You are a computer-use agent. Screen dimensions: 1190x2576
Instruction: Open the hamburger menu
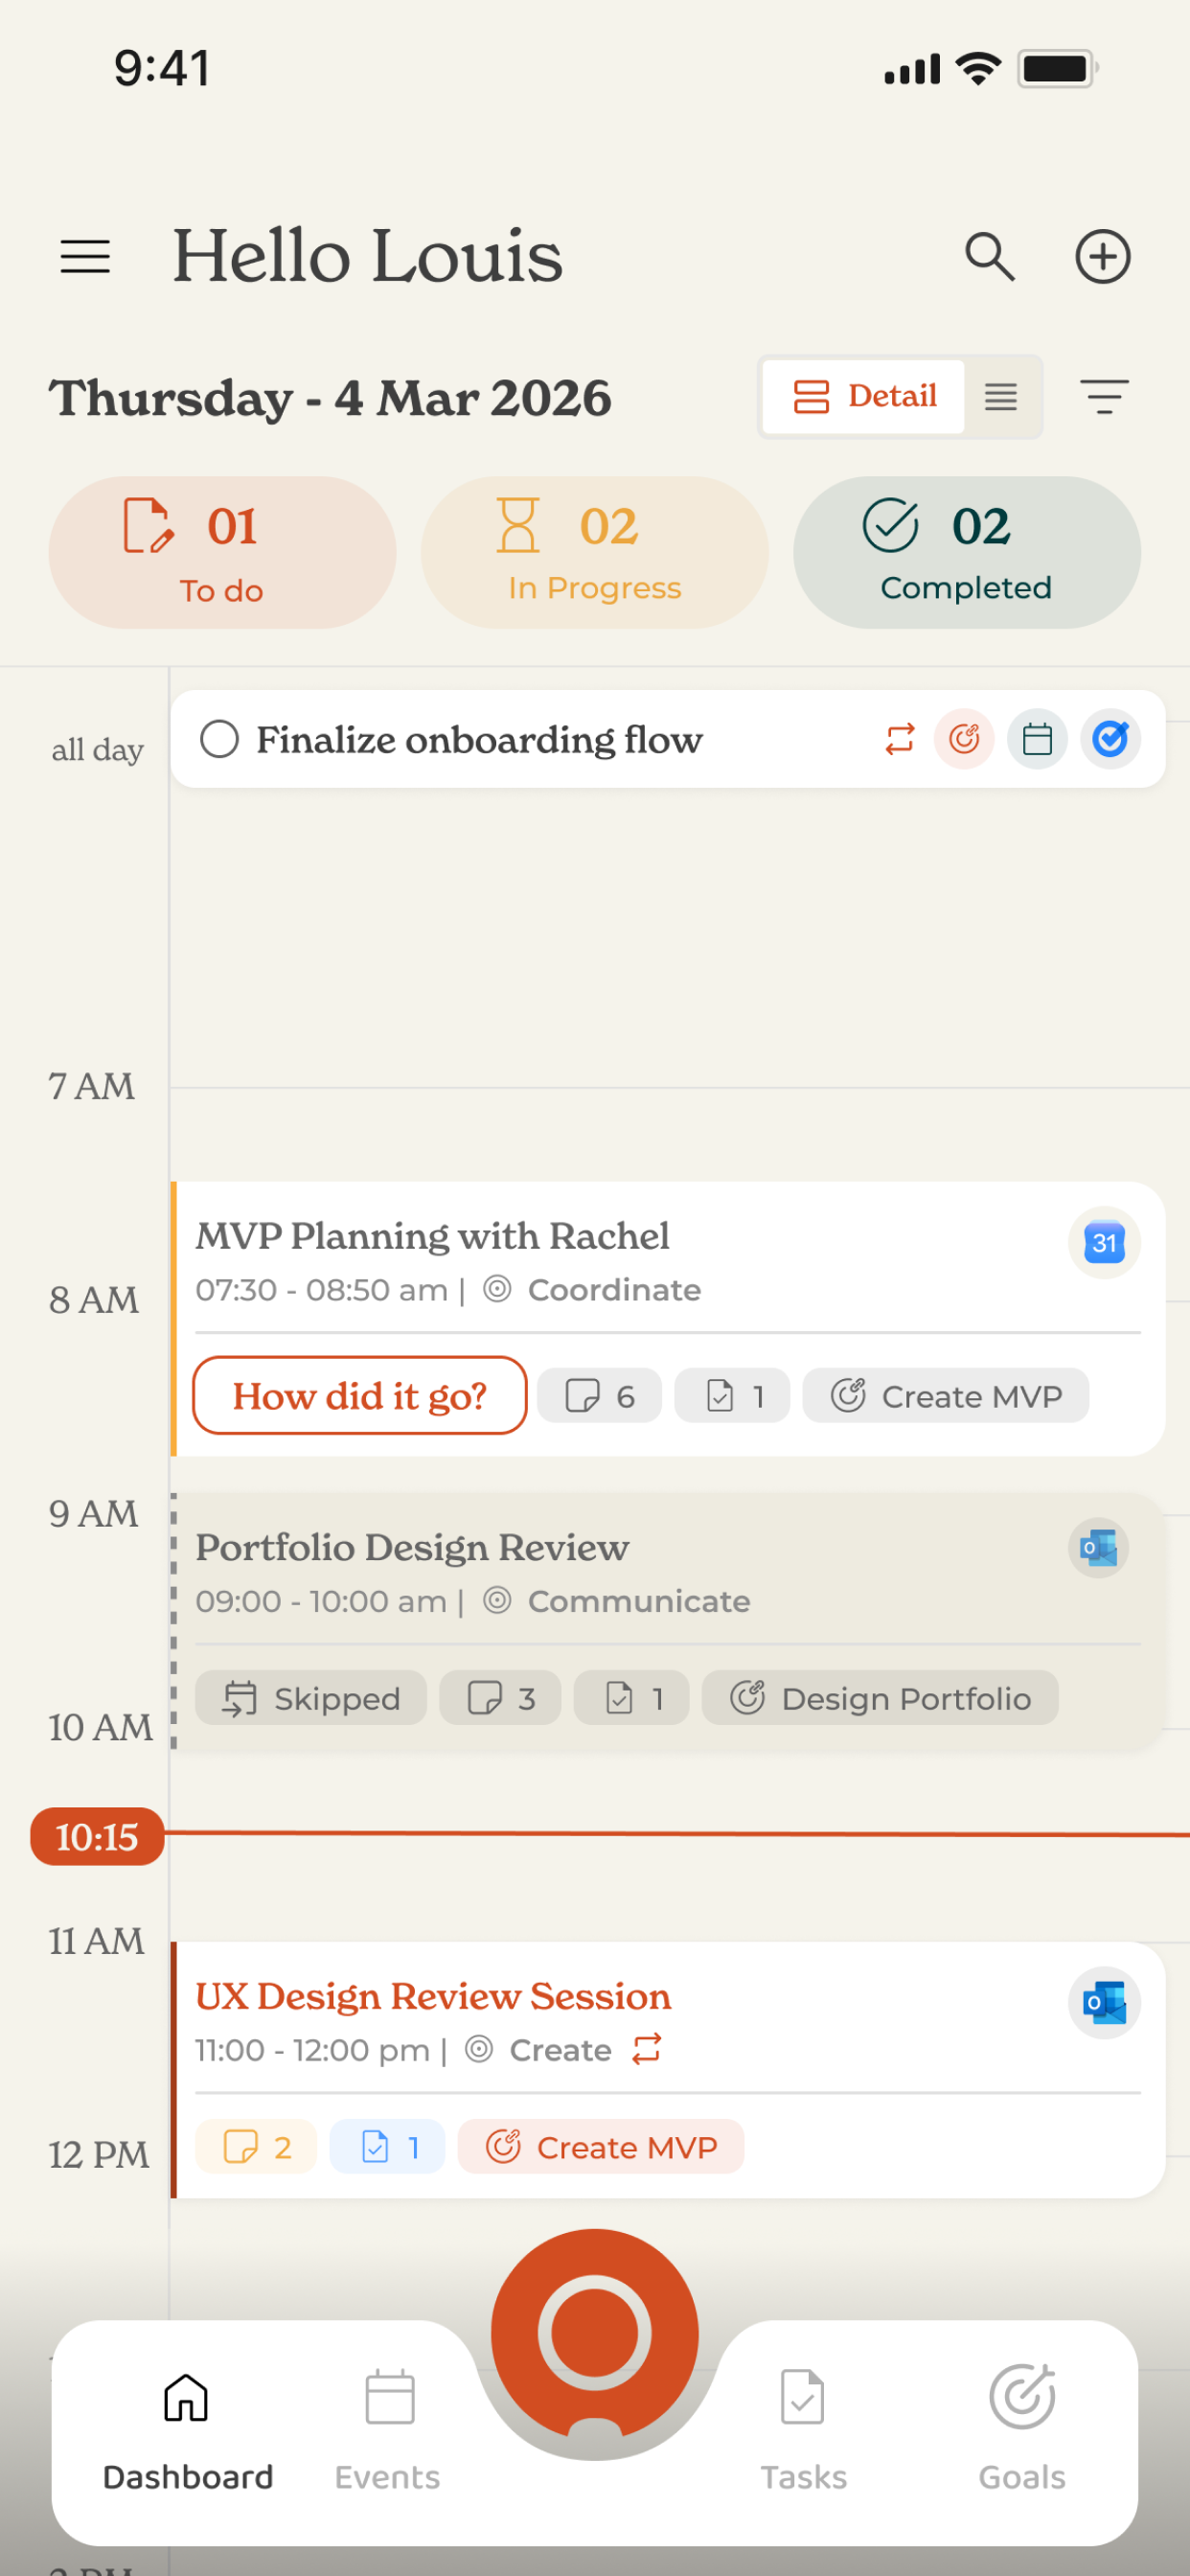(x=85, y=257)
